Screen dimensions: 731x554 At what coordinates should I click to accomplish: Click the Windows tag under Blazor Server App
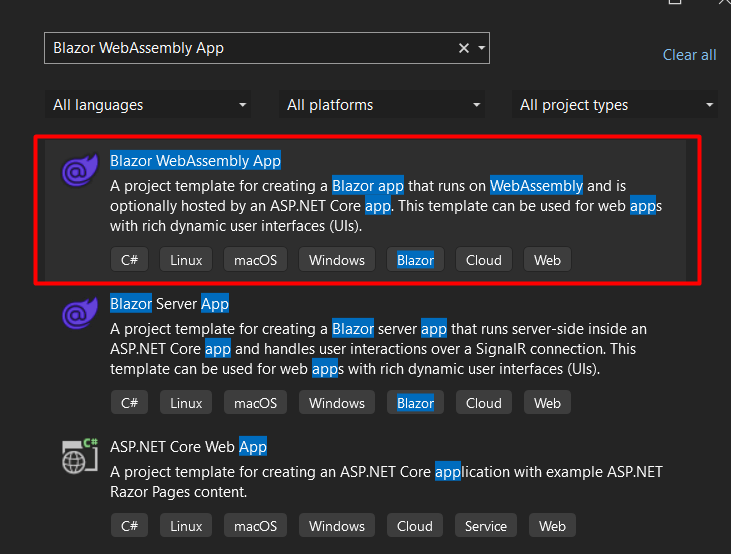pyautogui.click(x=337, y=402)
